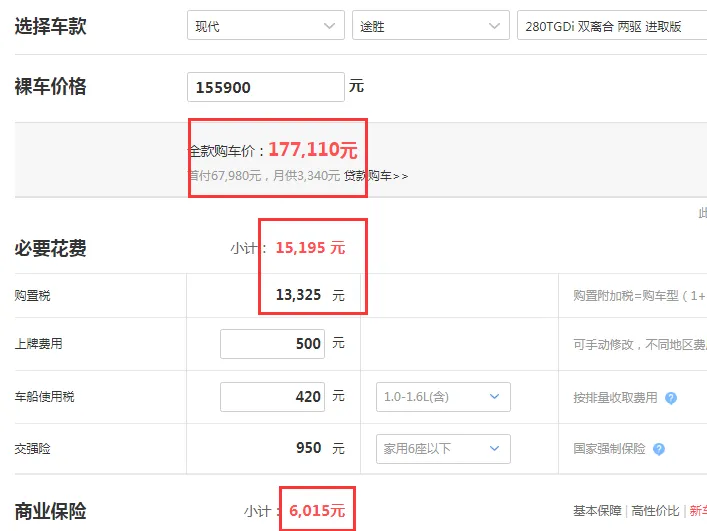Click the help icon beside 按排量收取费用

click(671, 398)
